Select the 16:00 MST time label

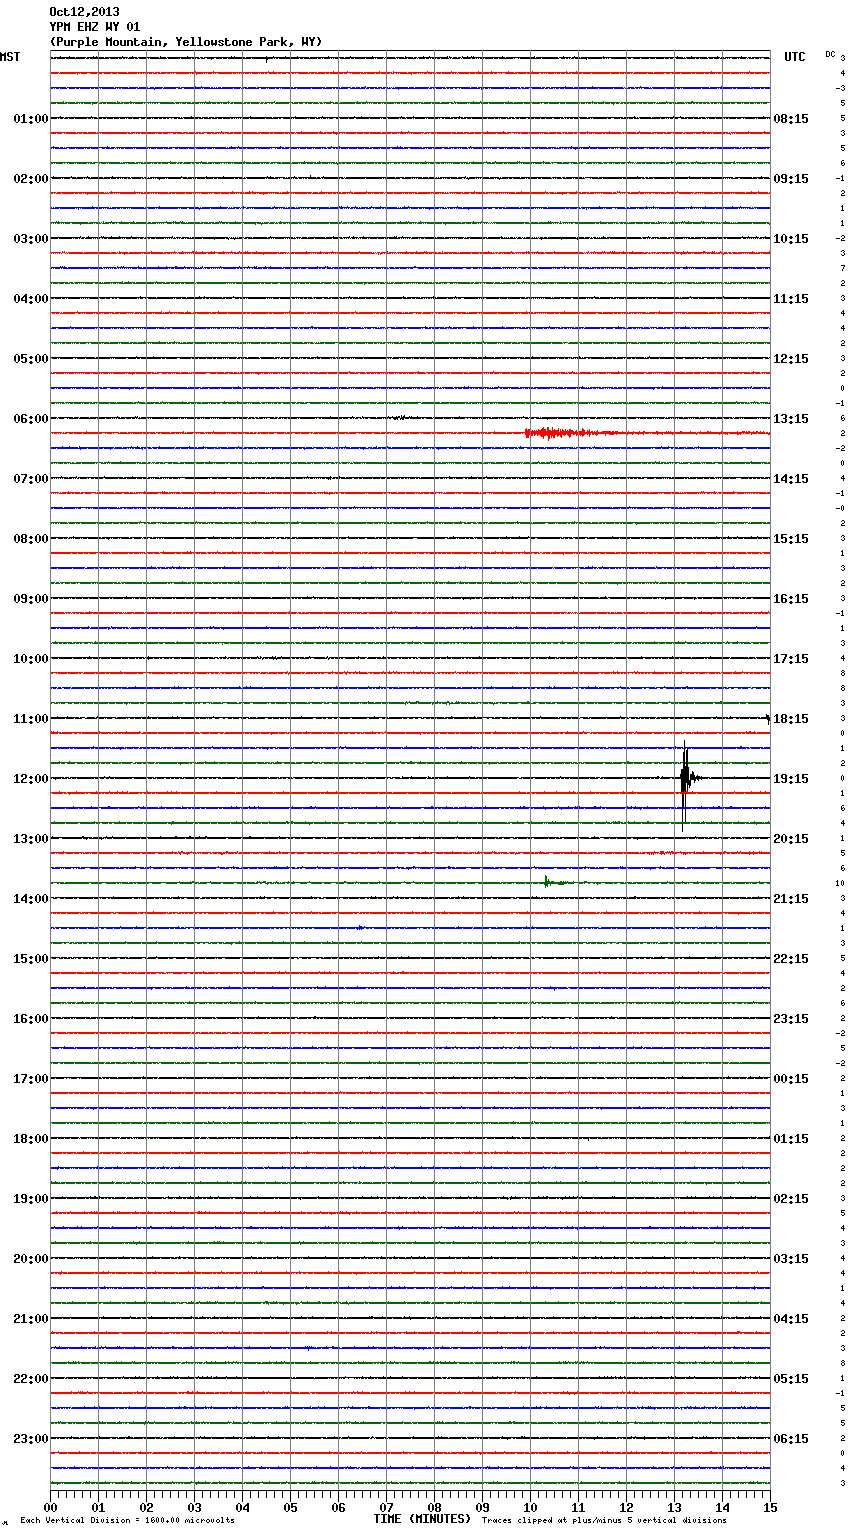31,1019
